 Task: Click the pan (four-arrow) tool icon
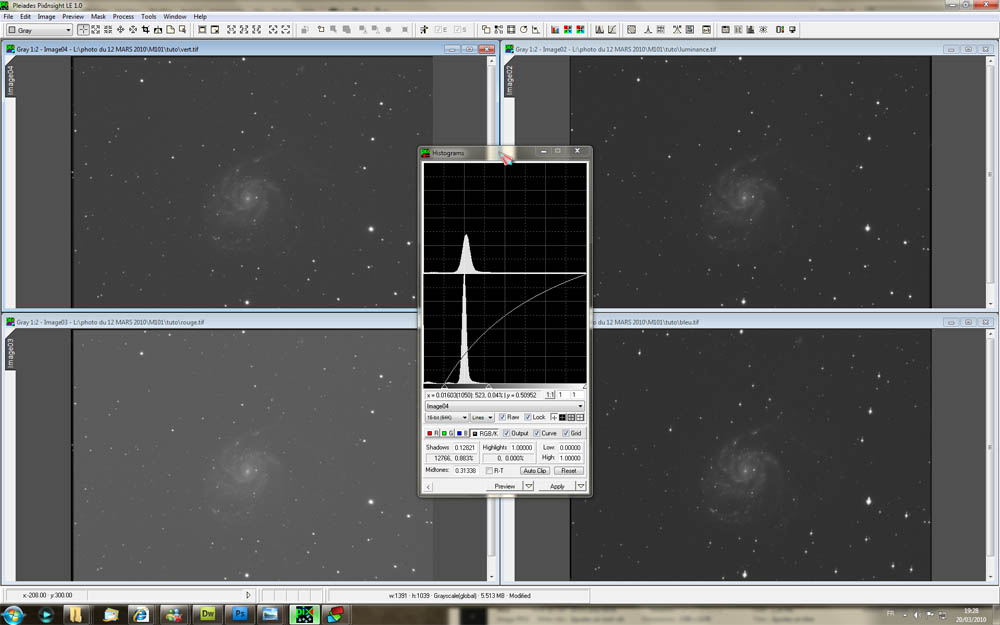point(120,30)
